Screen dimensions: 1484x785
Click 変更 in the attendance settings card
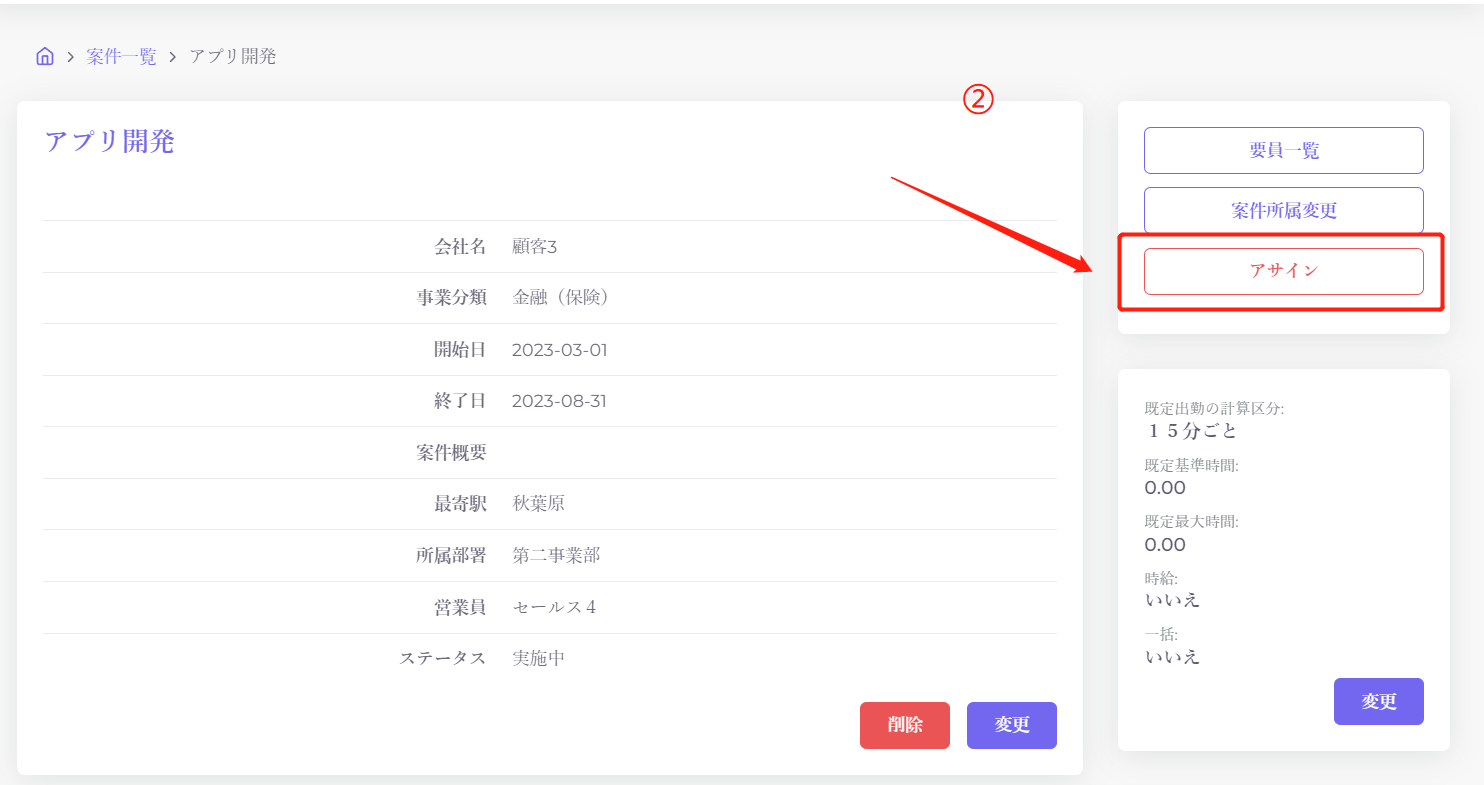pos(1378,701)
